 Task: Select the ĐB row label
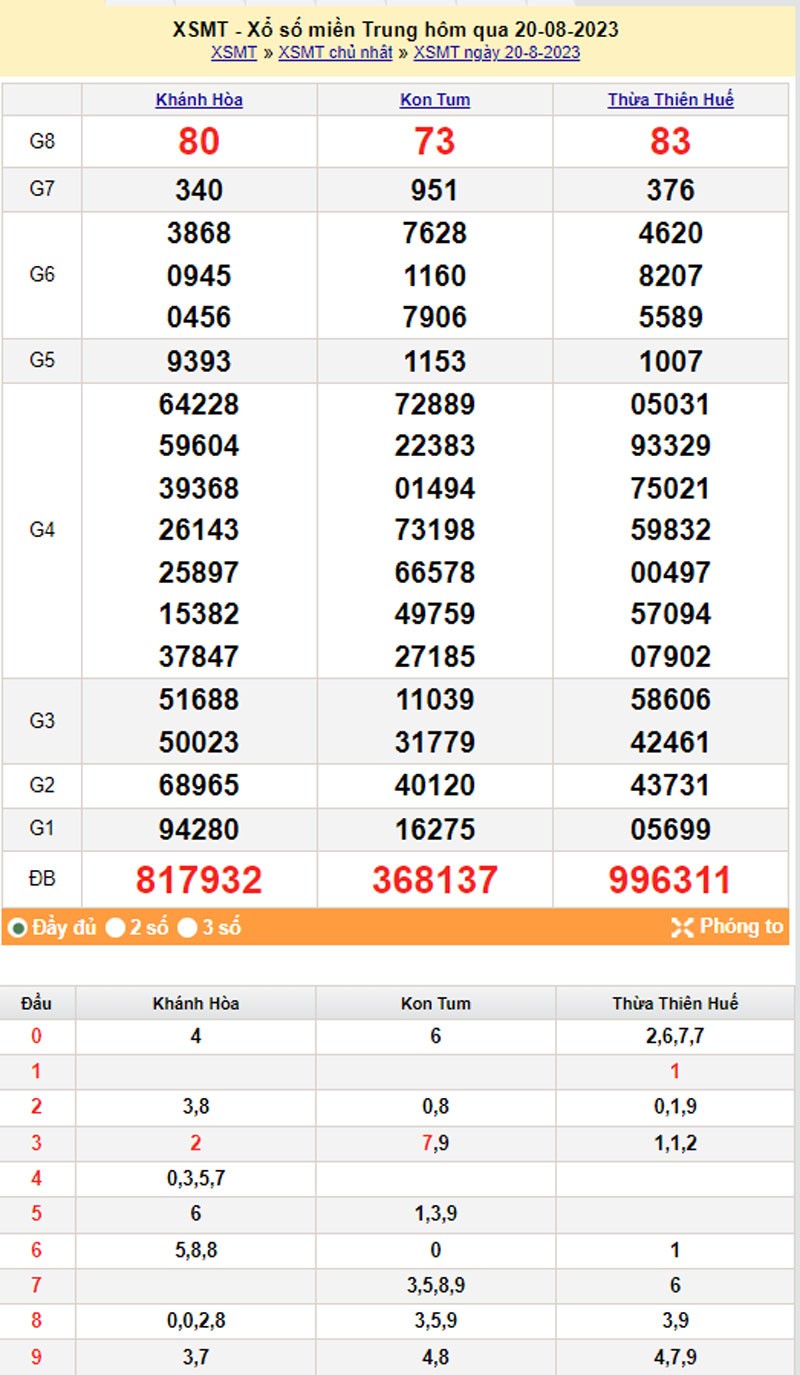pos(41,880)
